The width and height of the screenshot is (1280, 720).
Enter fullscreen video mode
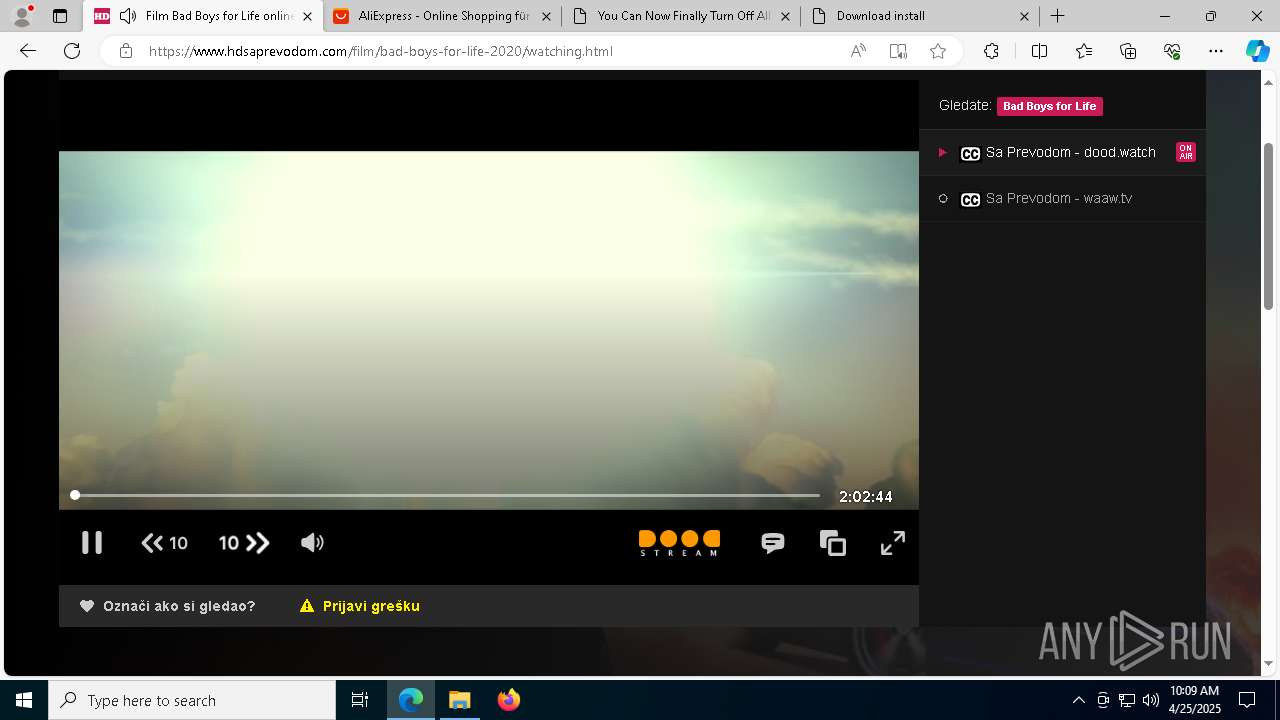coord(893,543)
